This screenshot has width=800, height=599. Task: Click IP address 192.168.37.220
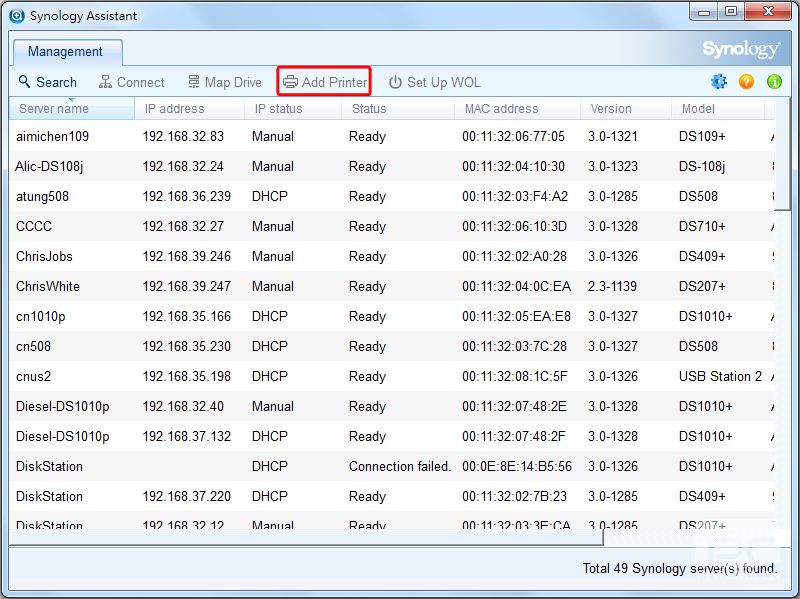(187, 496)
